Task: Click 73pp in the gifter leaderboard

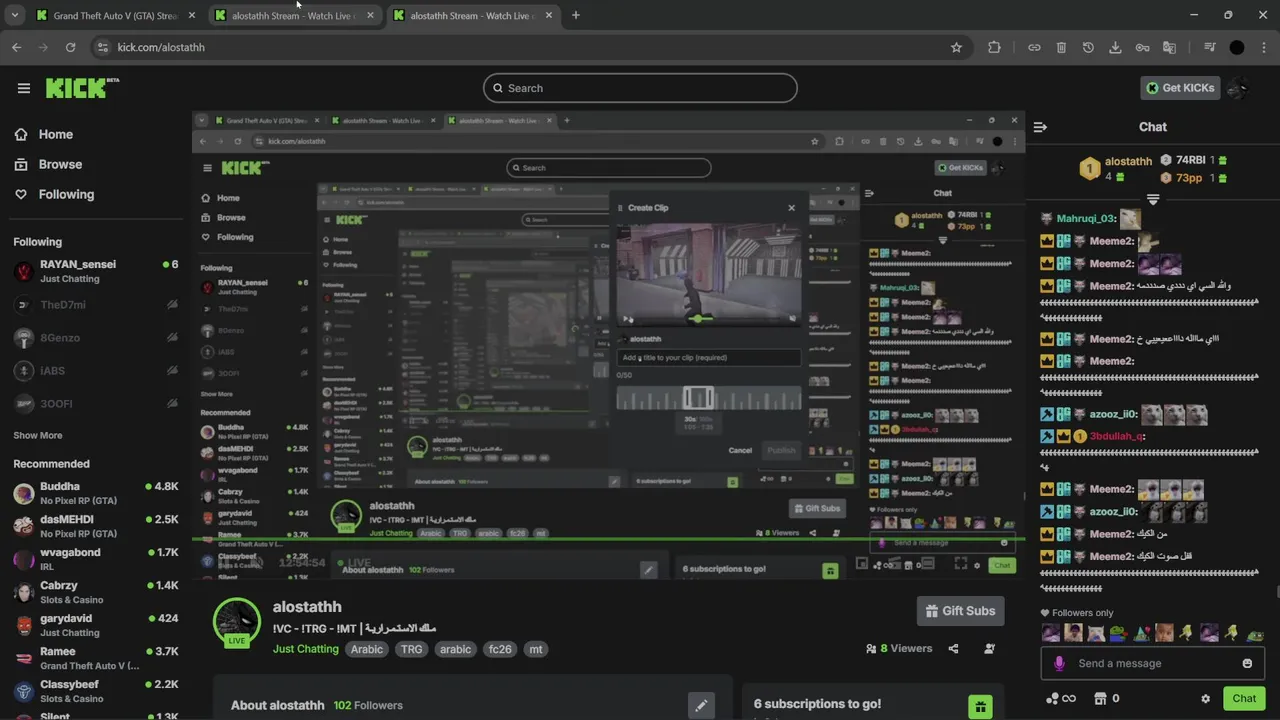Action: coord(1189,178)
